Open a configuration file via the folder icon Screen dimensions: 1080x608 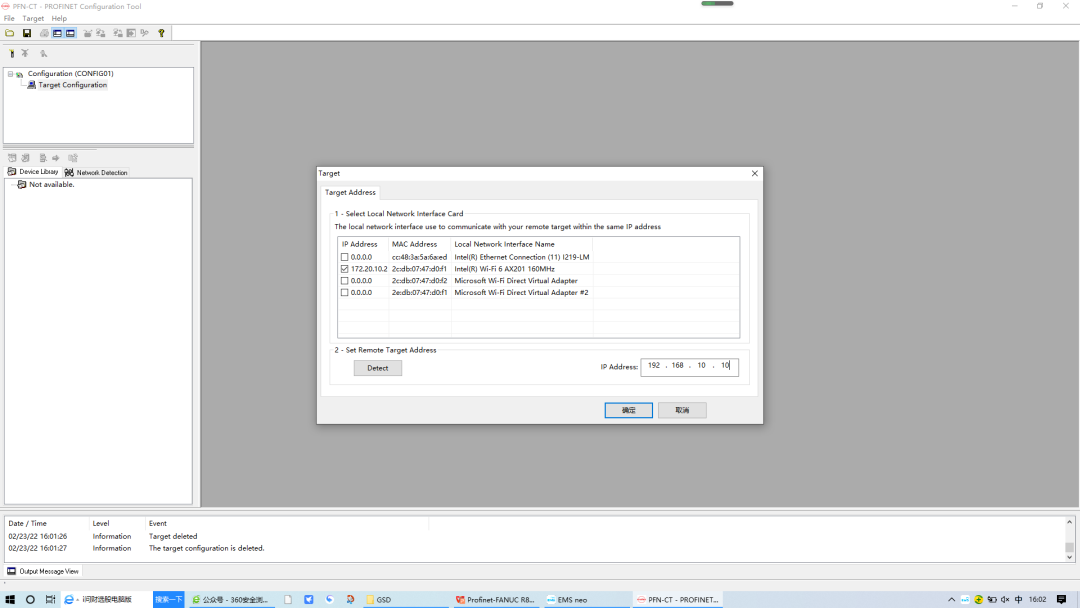(x=9, y=32)
